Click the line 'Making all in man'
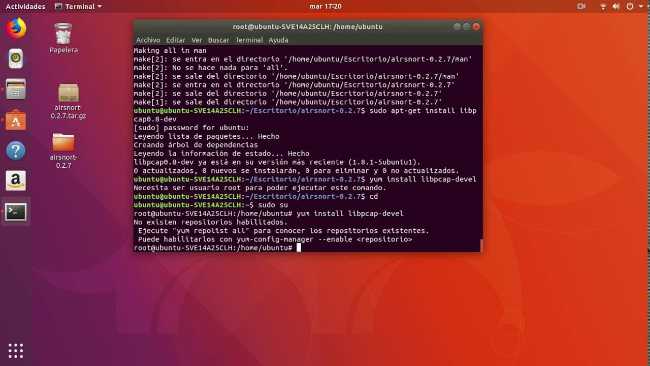 [170, 51]
